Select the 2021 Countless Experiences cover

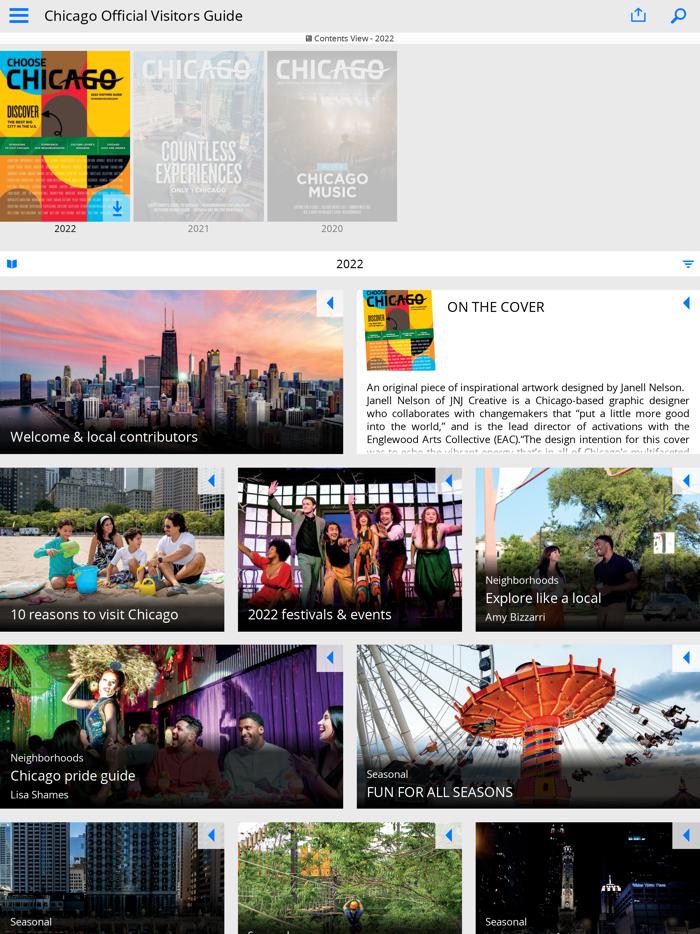click(198, 136)
